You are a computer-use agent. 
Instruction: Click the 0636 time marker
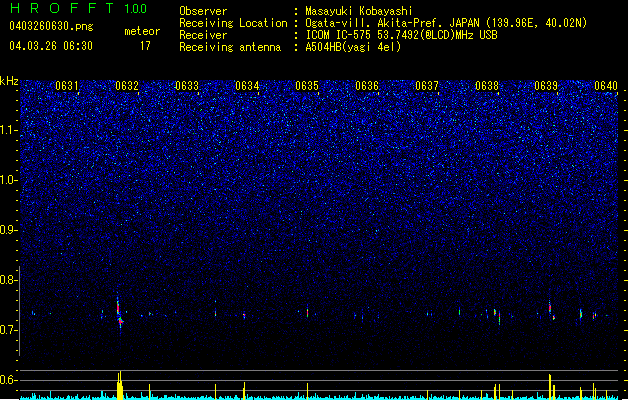pos(367,86)
